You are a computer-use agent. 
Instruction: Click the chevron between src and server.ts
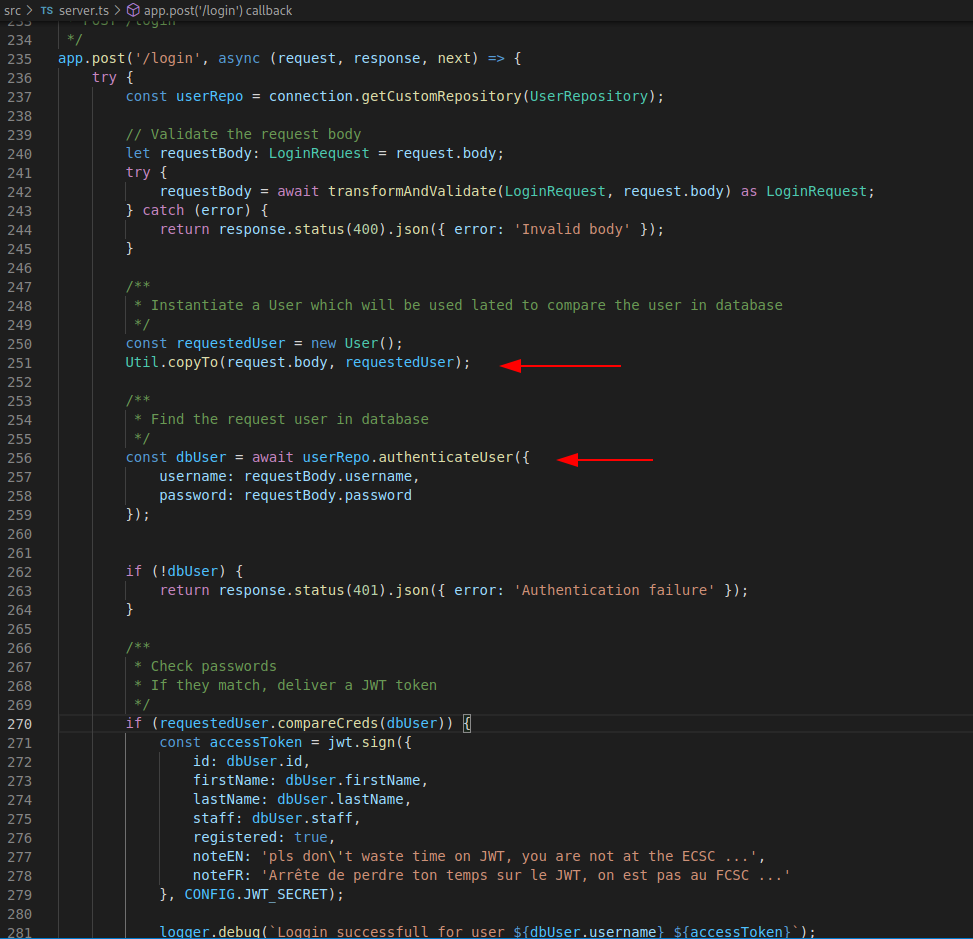(29, 10)
